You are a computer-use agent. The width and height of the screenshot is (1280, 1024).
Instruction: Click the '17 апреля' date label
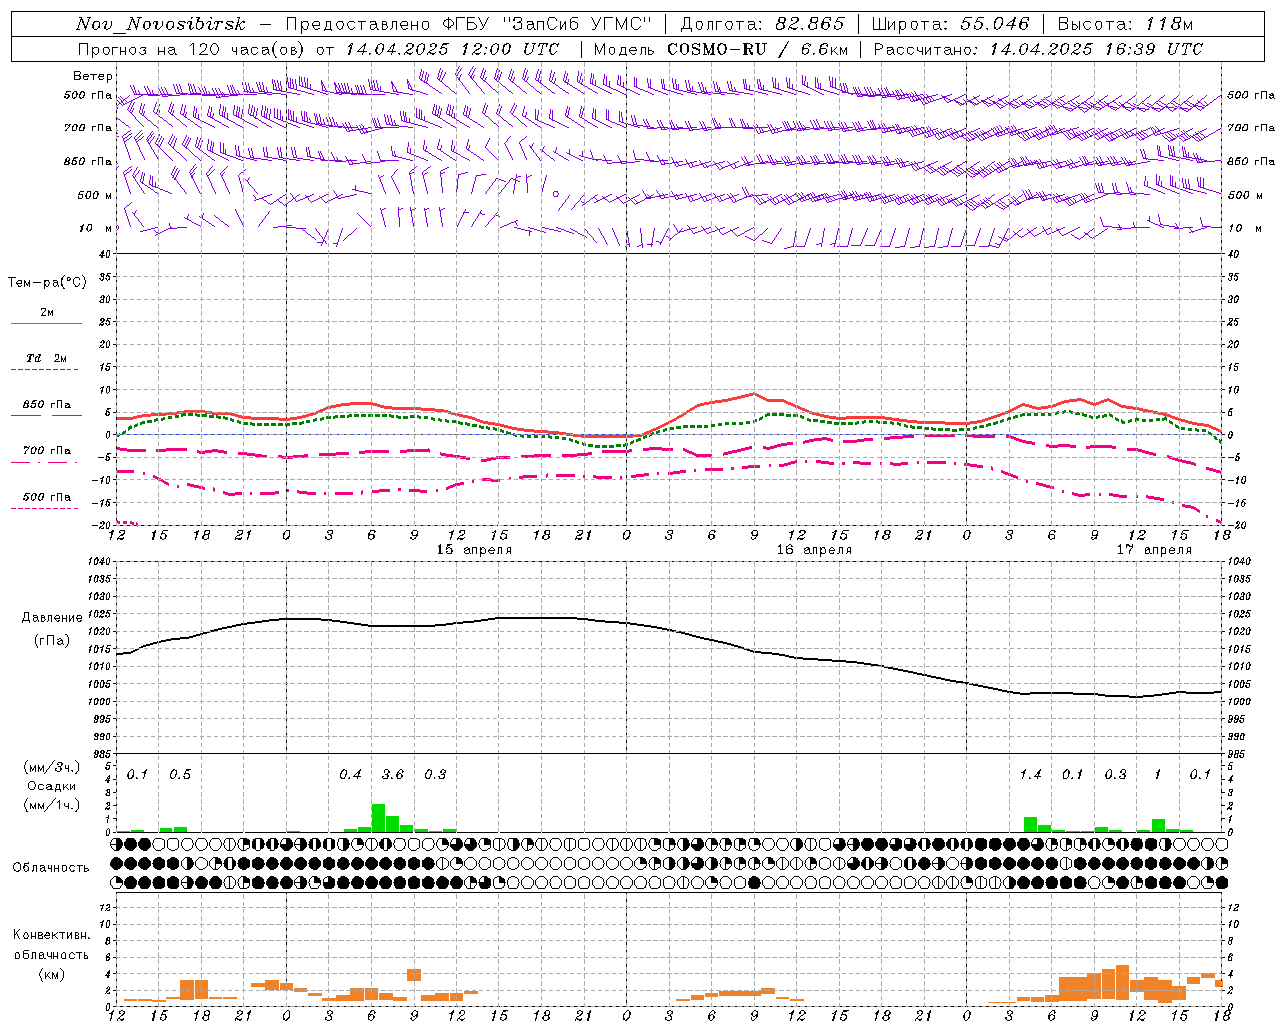[1154, 550]
